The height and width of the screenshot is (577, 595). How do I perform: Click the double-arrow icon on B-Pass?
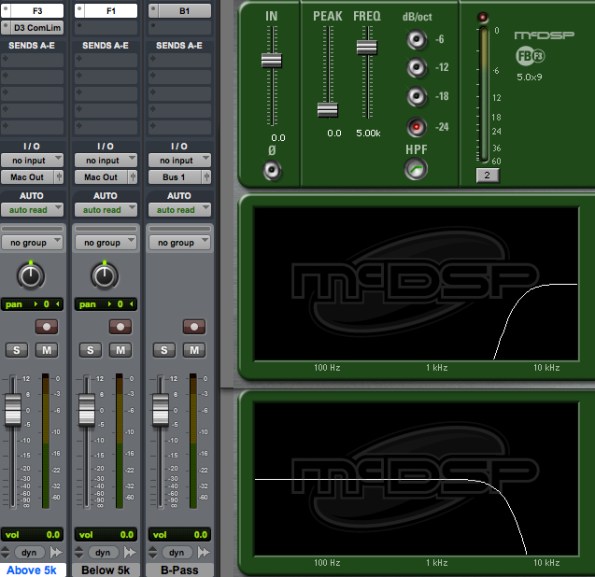(x=203, y=552)
